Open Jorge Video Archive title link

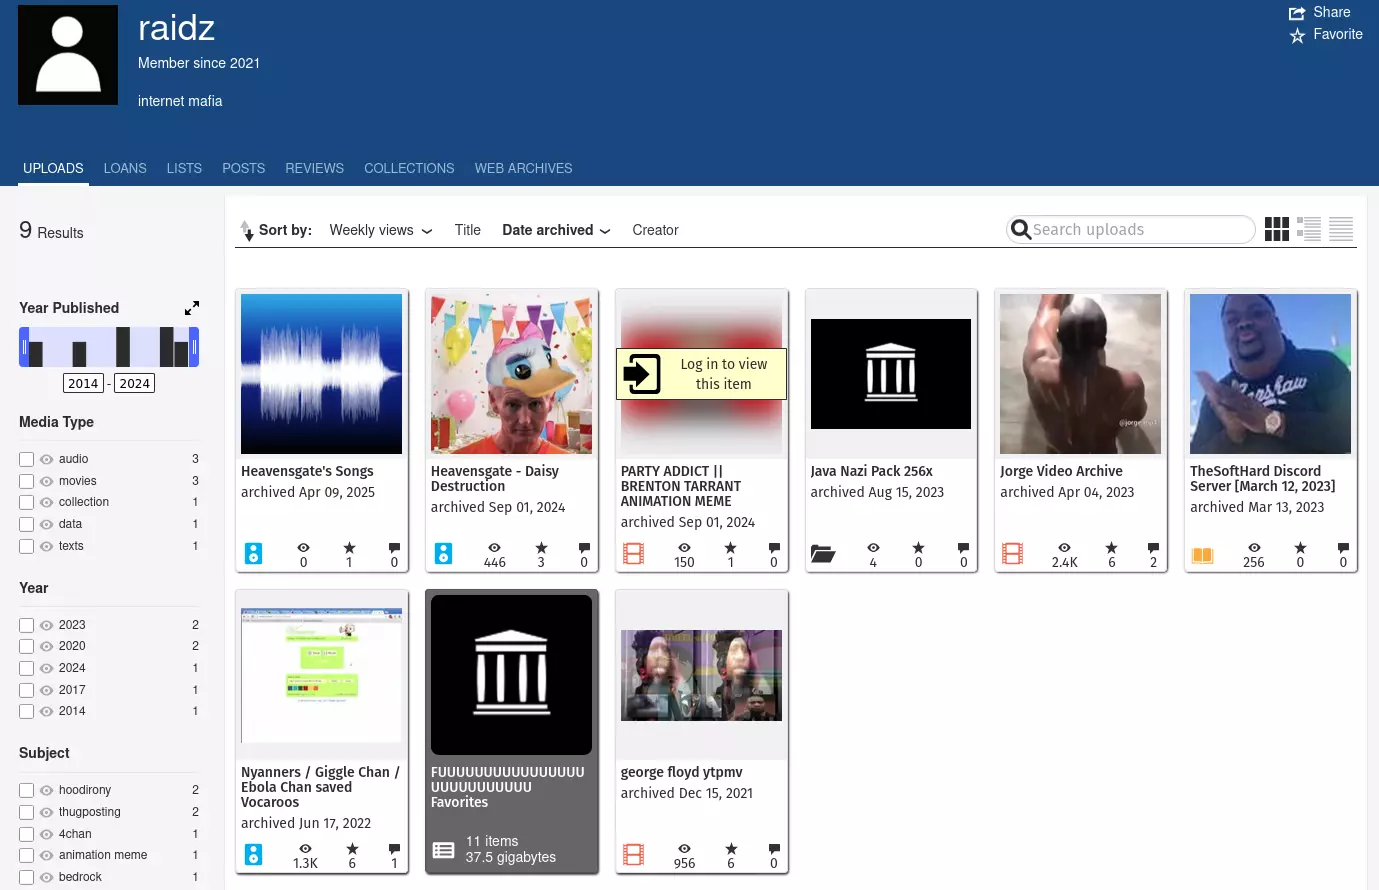(1061, 471)
